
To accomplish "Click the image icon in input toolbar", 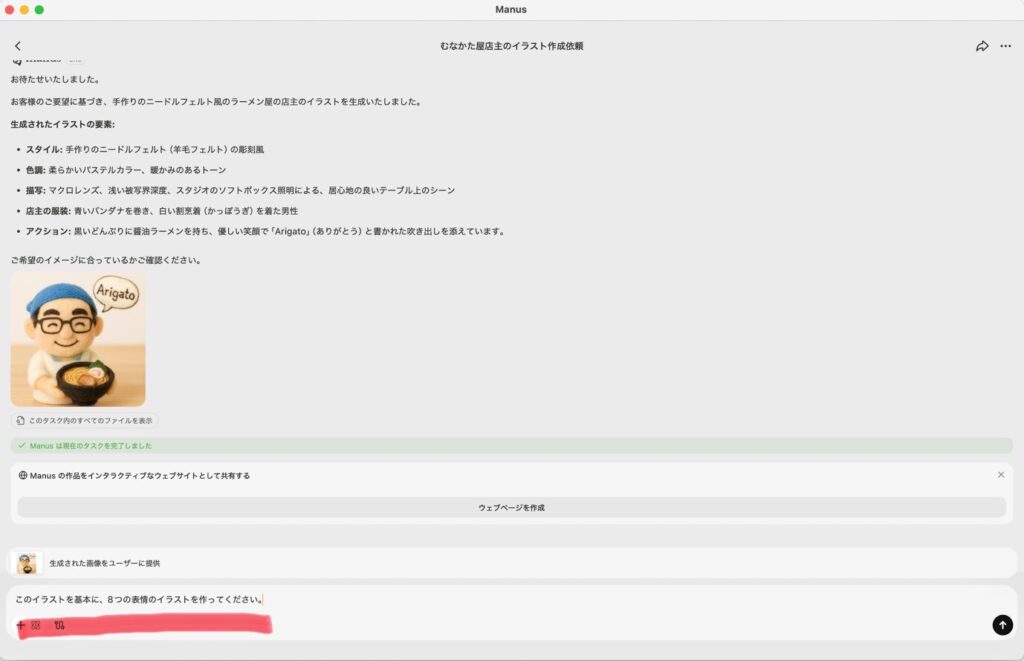I will [x=36, y=625].
